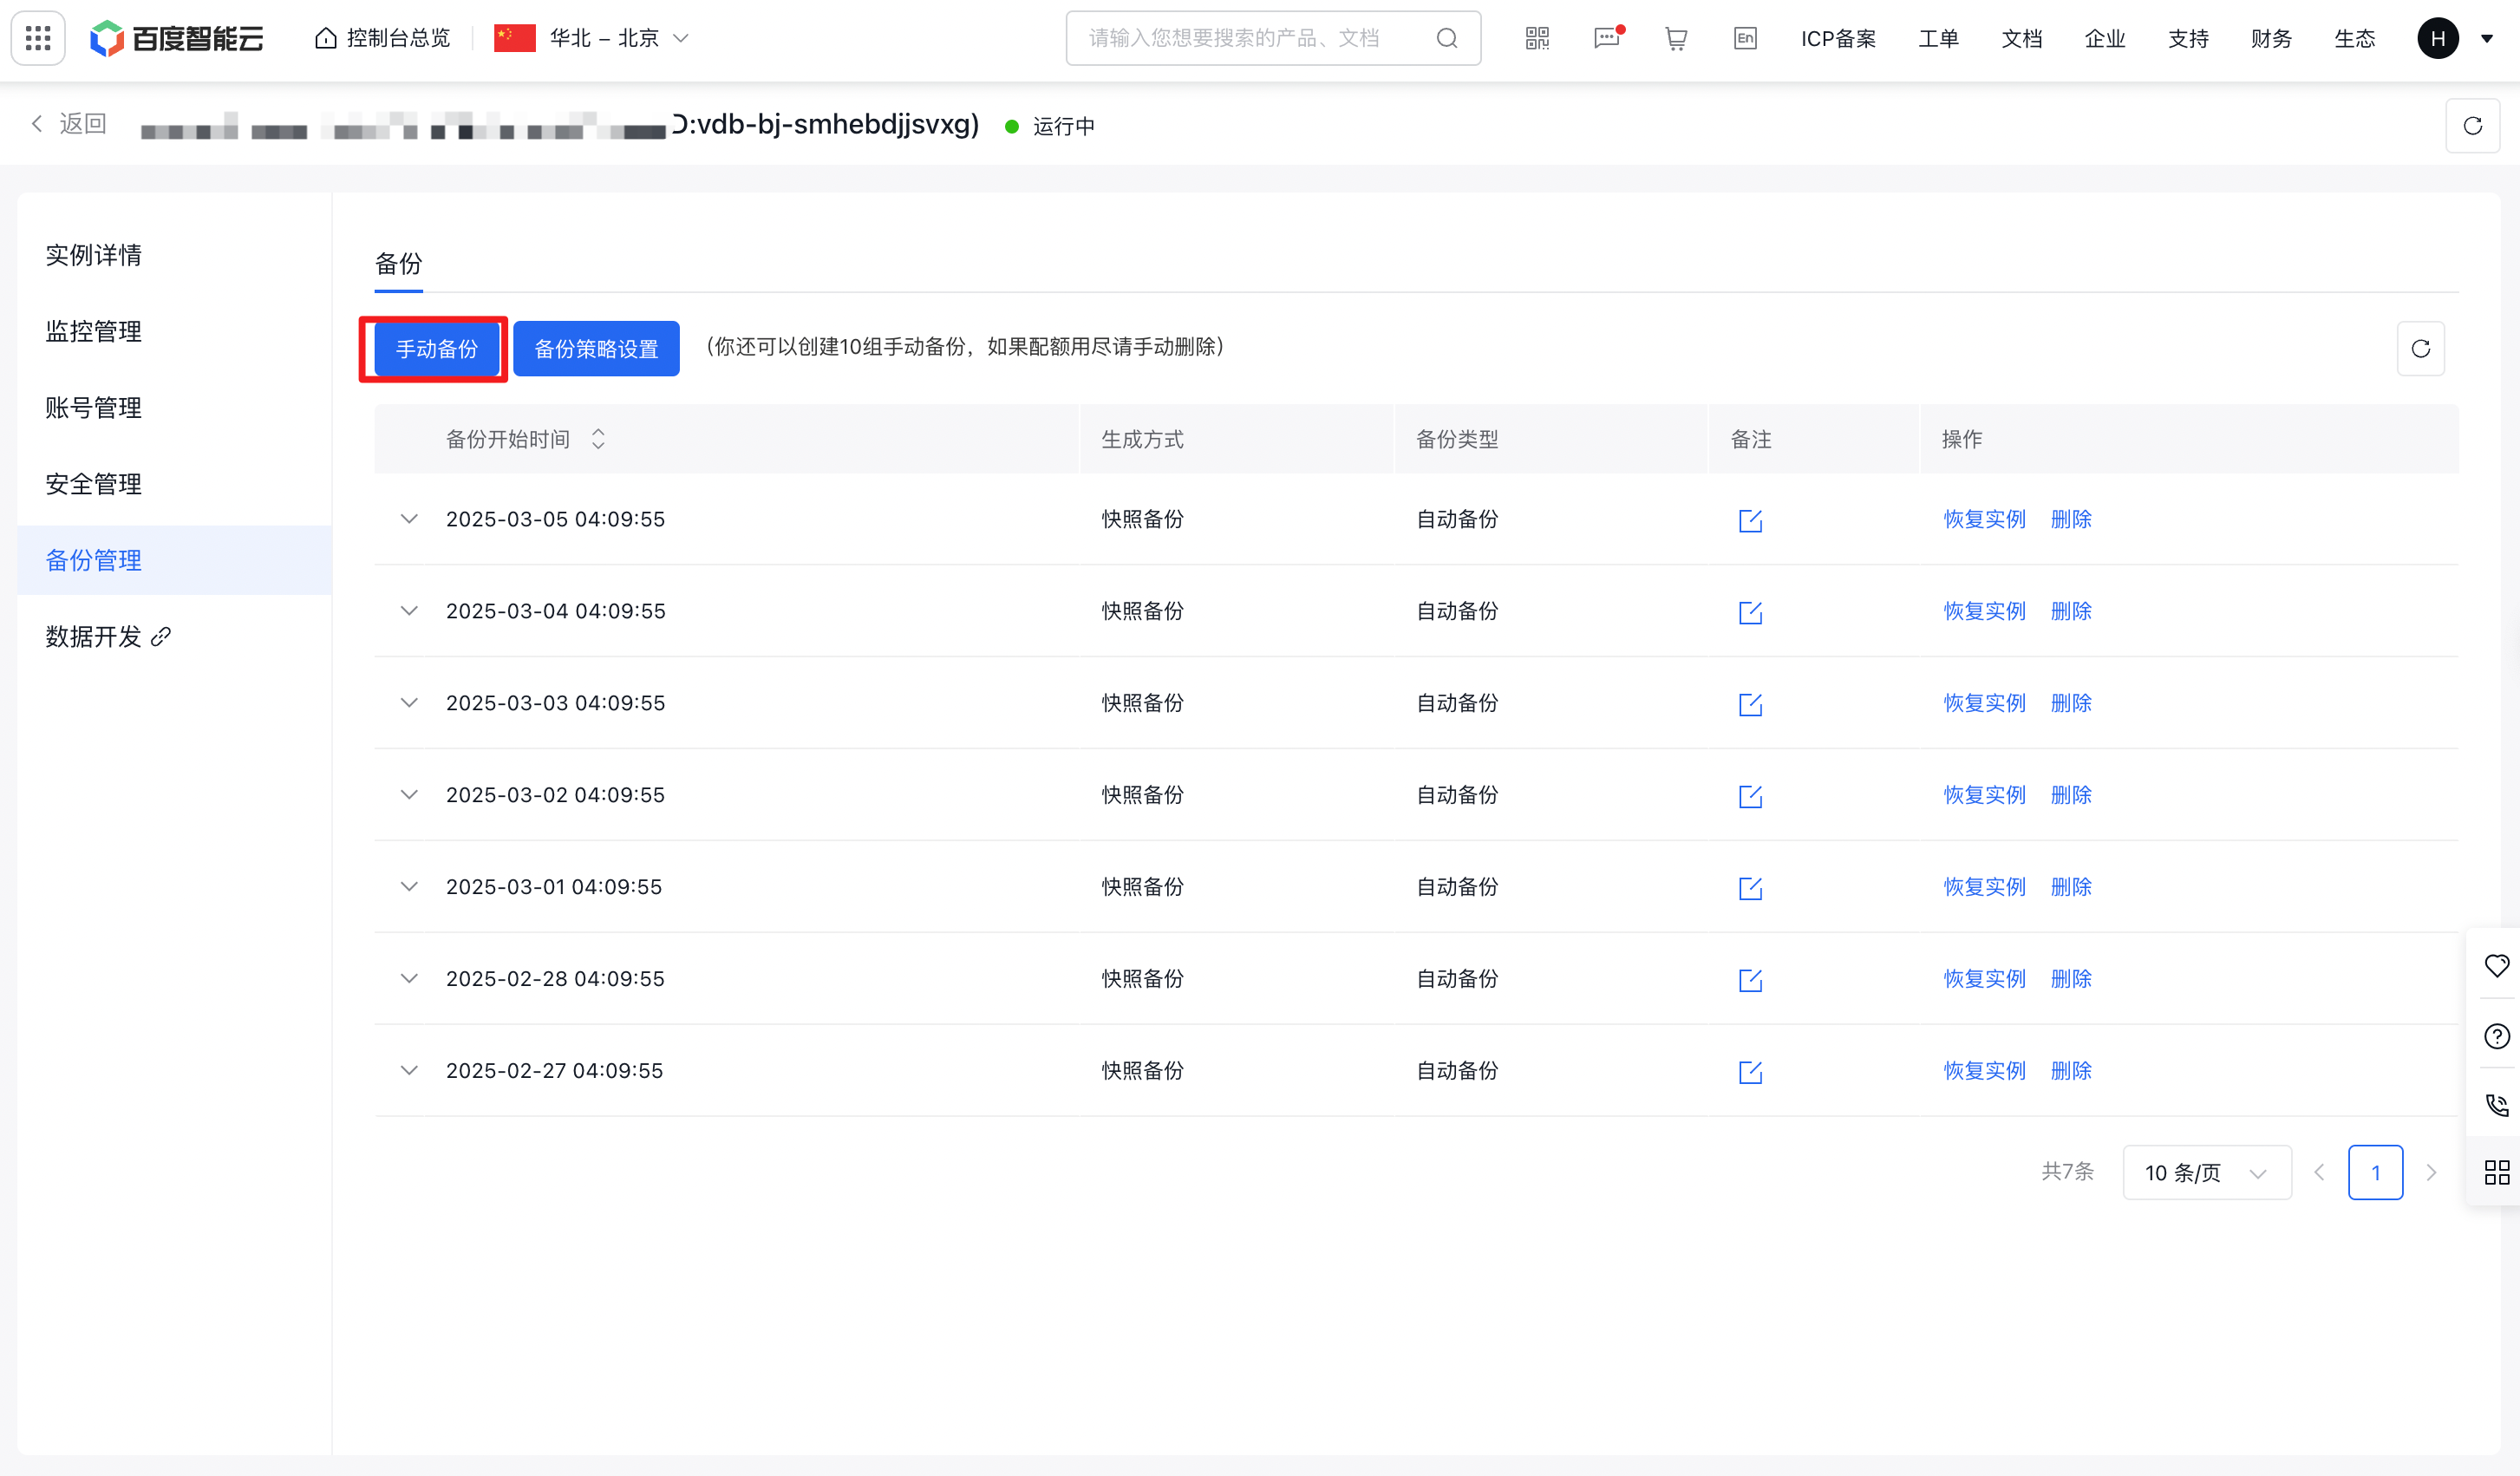Click 恢复实例 for 2025-03-05 backup
Viewport: 2520px width, 1476px height.
point(1985,519)
